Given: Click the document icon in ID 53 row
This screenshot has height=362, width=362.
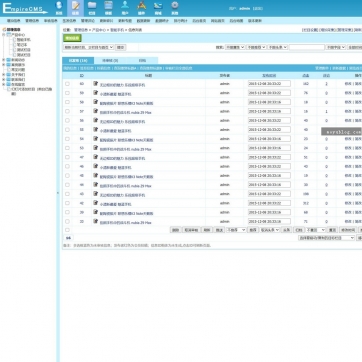Looking at the screenshot, I should [96, 148].
